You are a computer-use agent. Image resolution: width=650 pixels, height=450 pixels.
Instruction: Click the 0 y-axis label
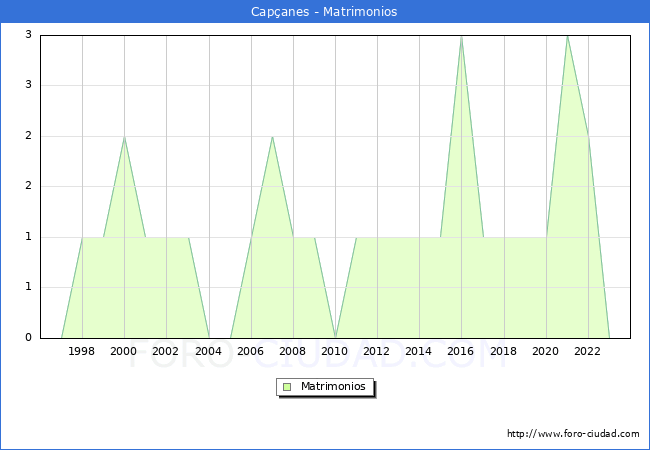coord(28,337)
